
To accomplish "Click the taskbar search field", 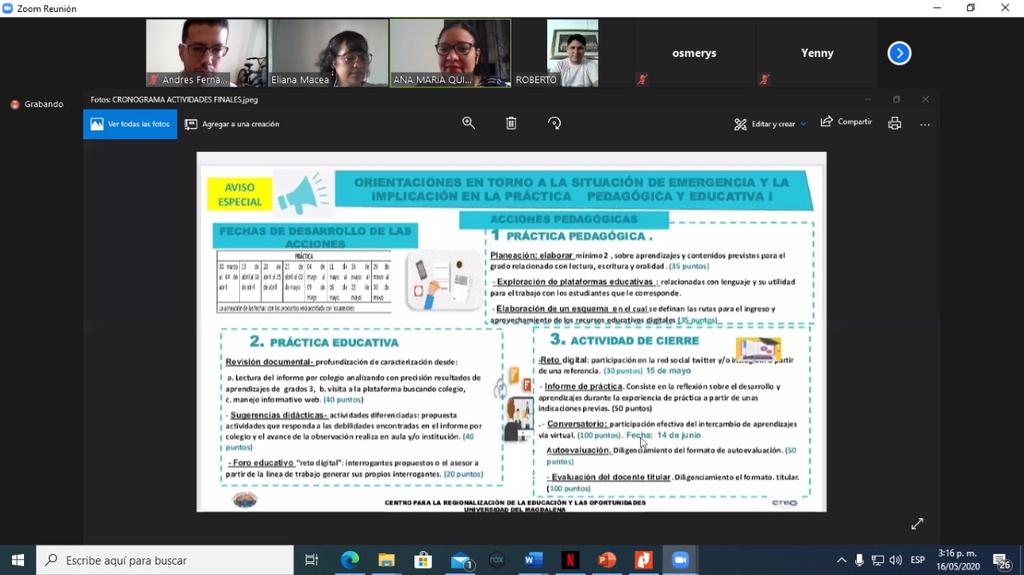I will click(x=165, y=560).
